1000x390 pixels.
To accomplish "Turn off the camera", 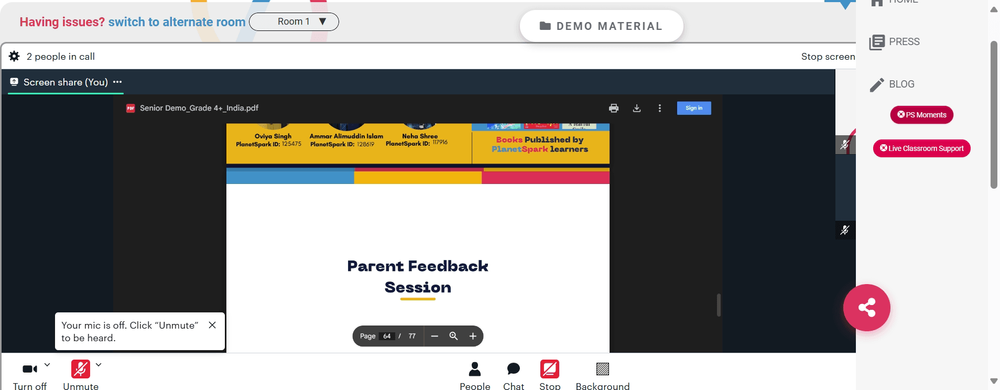I will [30, 376].
